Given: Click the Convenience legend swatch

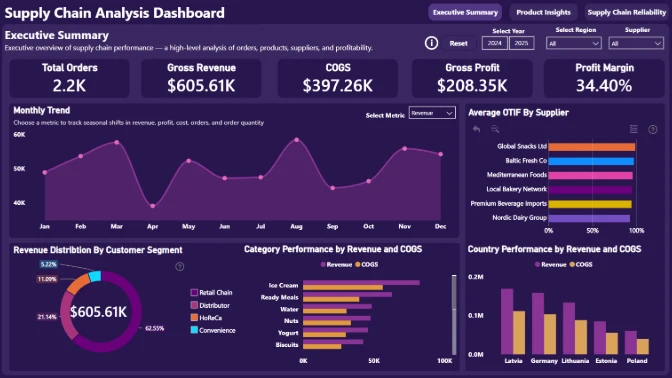Looking at the screenshot, I should tap(194, 330).
